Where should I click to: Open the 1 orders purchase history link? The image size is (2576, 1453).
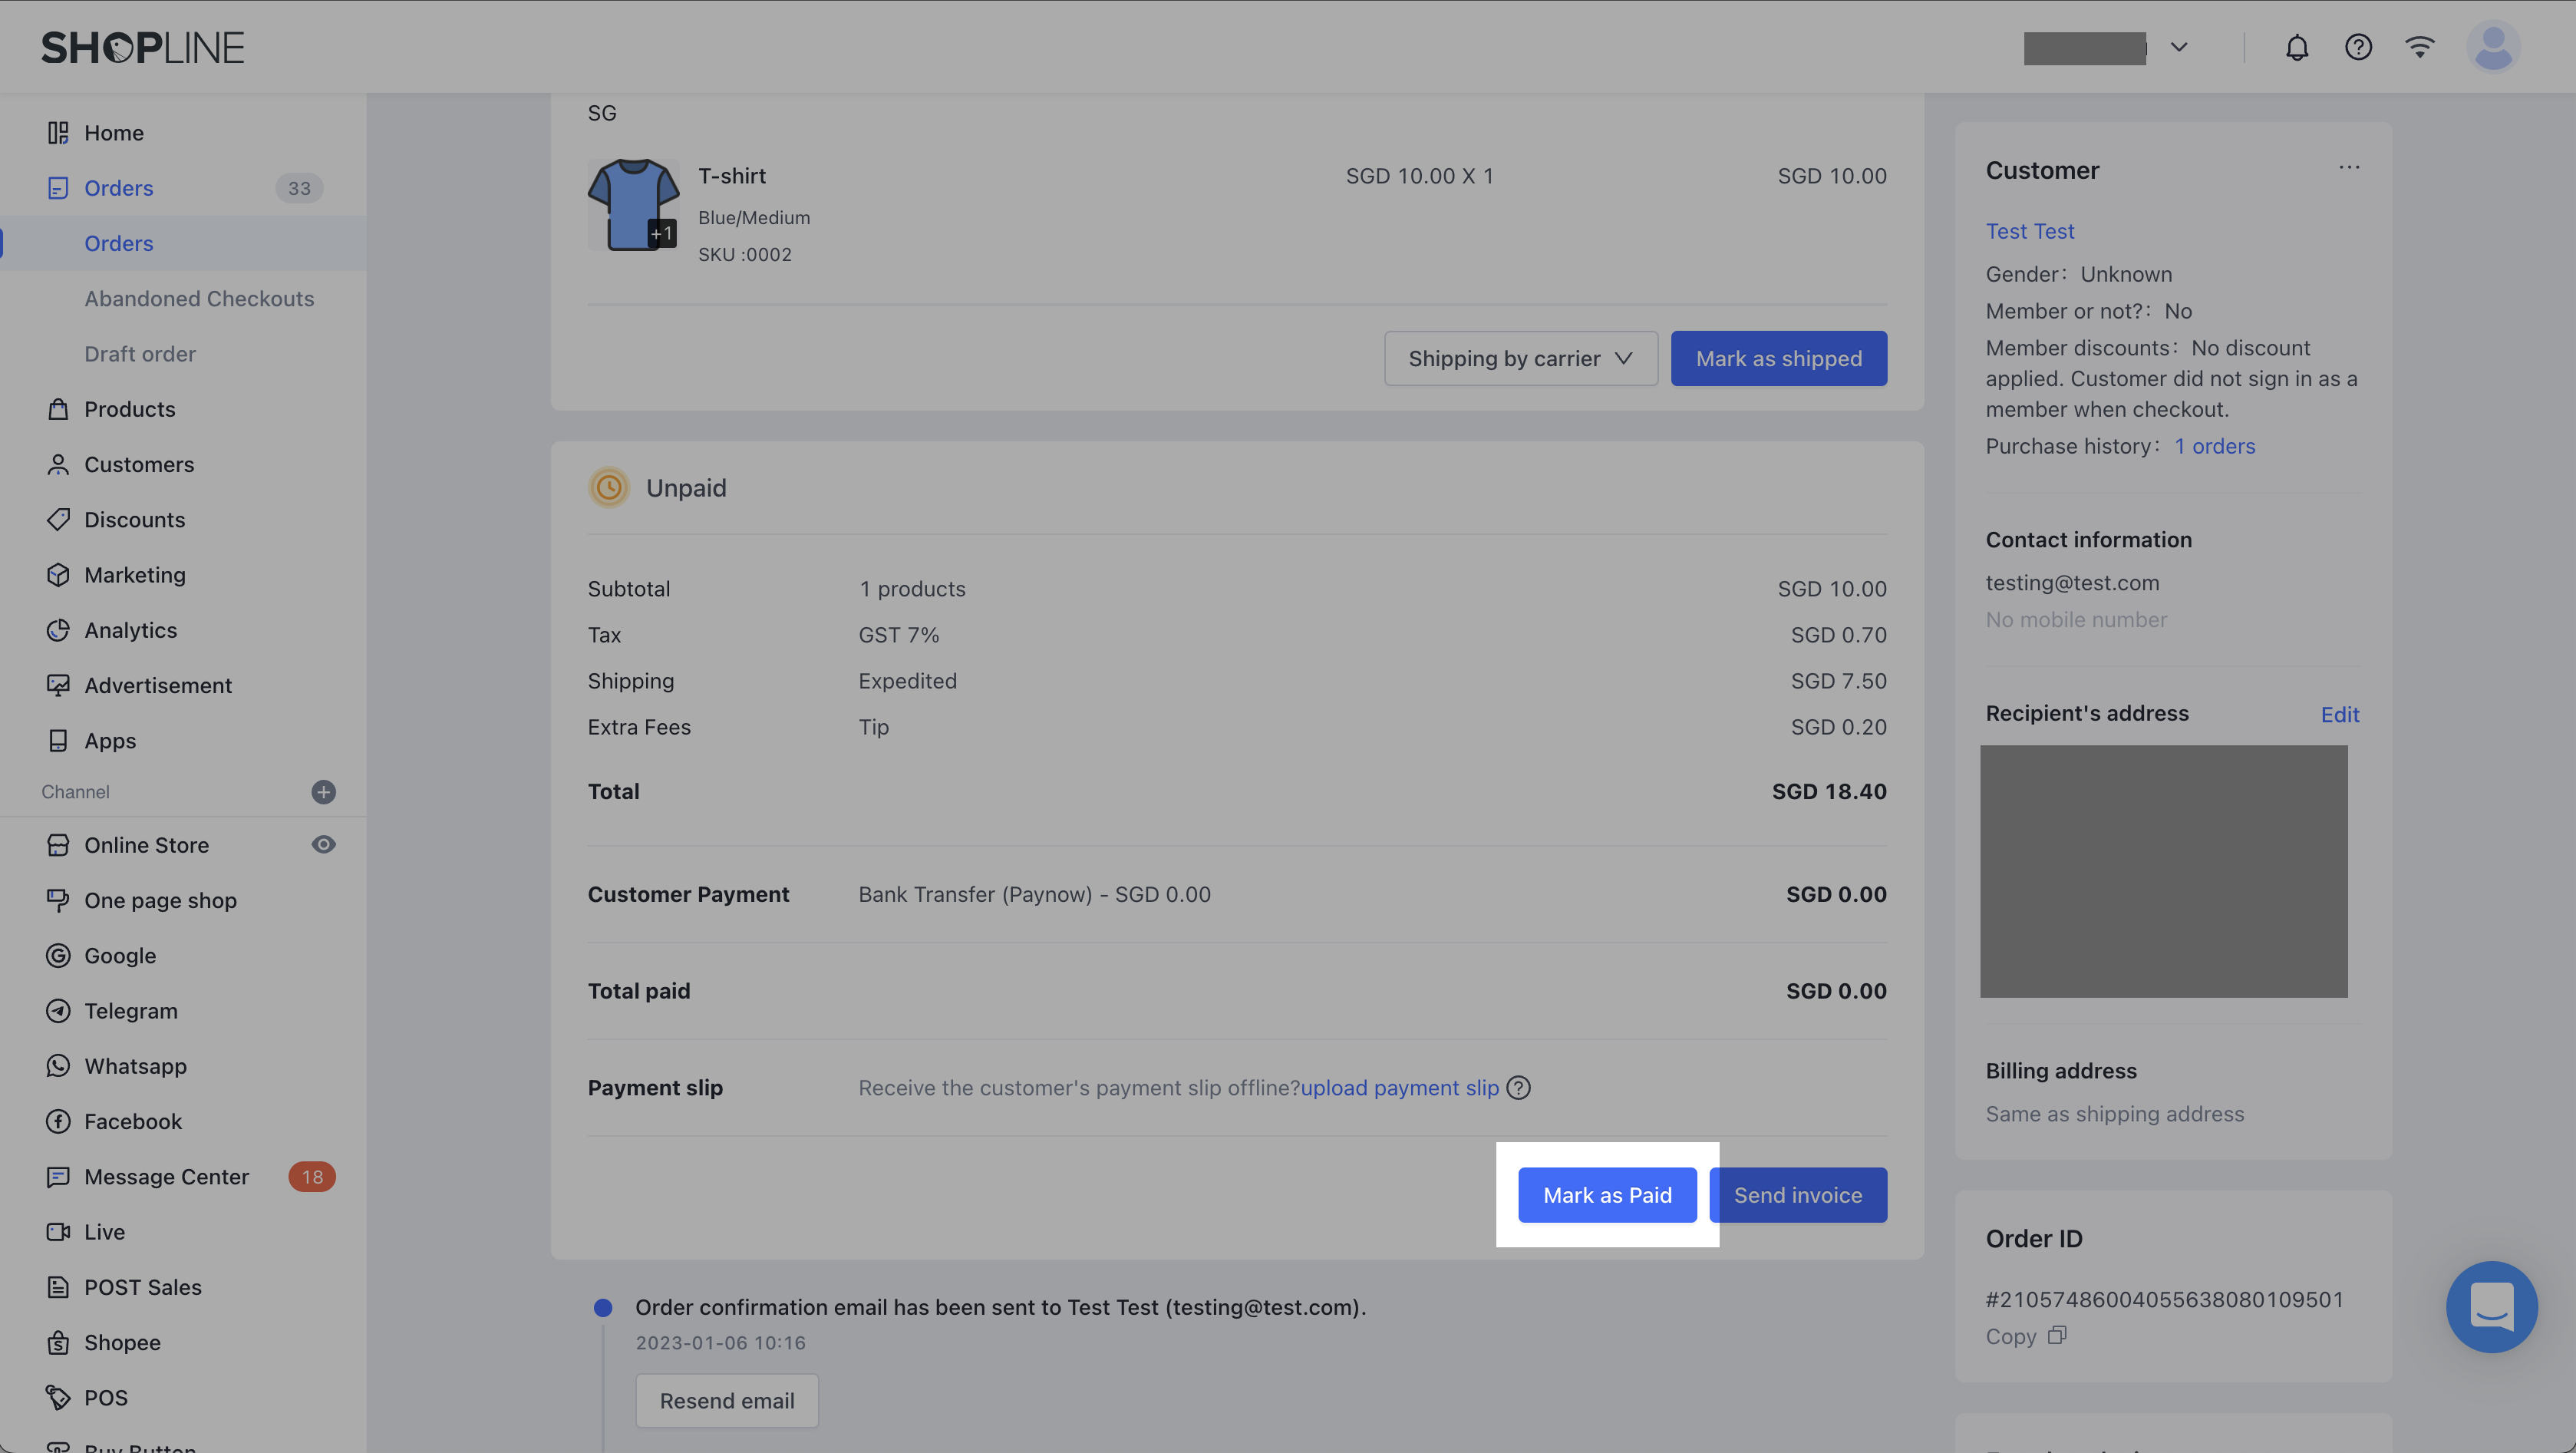click(x=2215, y=446)
